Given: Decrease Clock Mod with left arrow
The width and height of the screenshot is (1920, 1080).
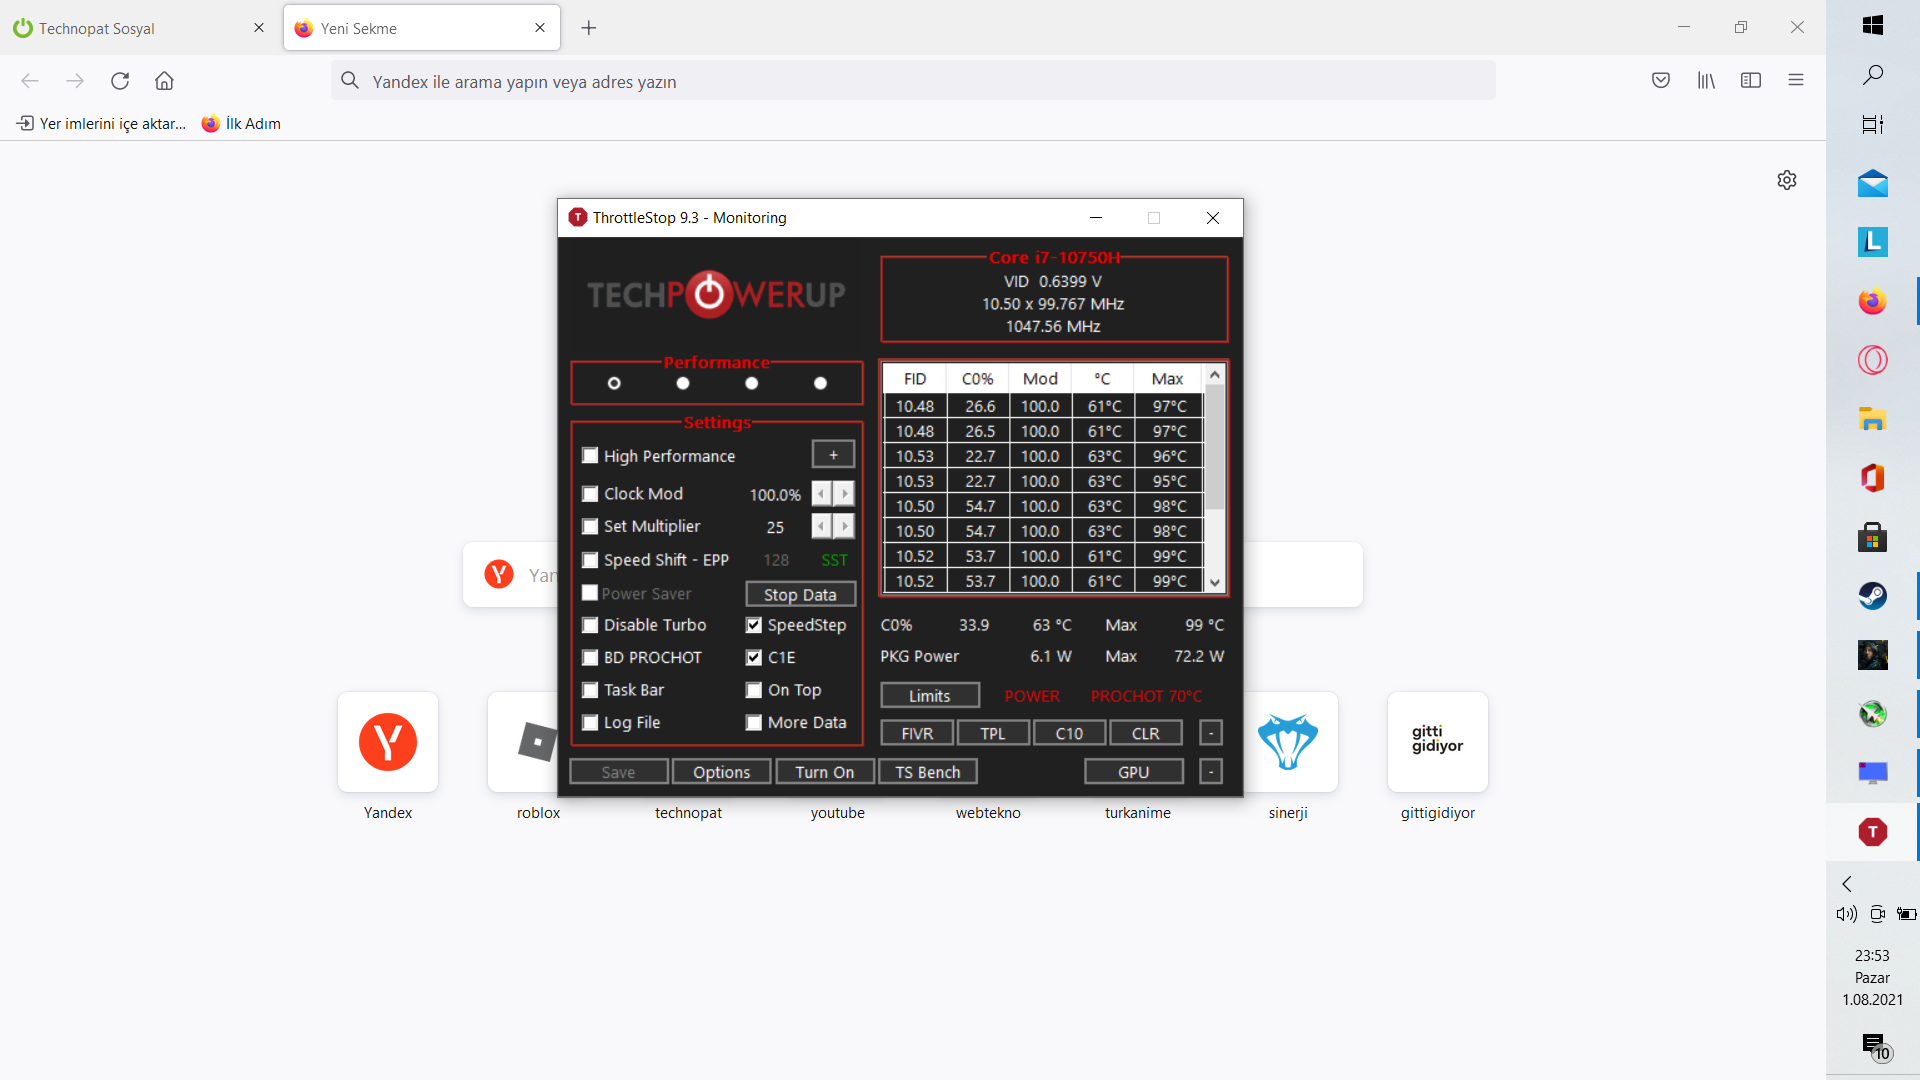Looking at the screenshot, I should pyautogui.click(x=821, y=494).
